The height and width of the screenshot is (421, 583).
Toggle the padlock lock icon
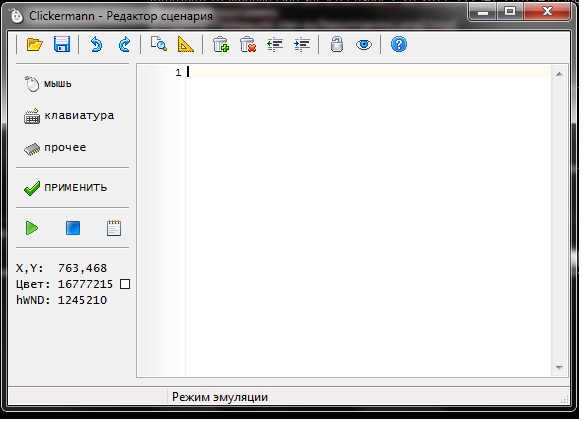tap(337, 44)
